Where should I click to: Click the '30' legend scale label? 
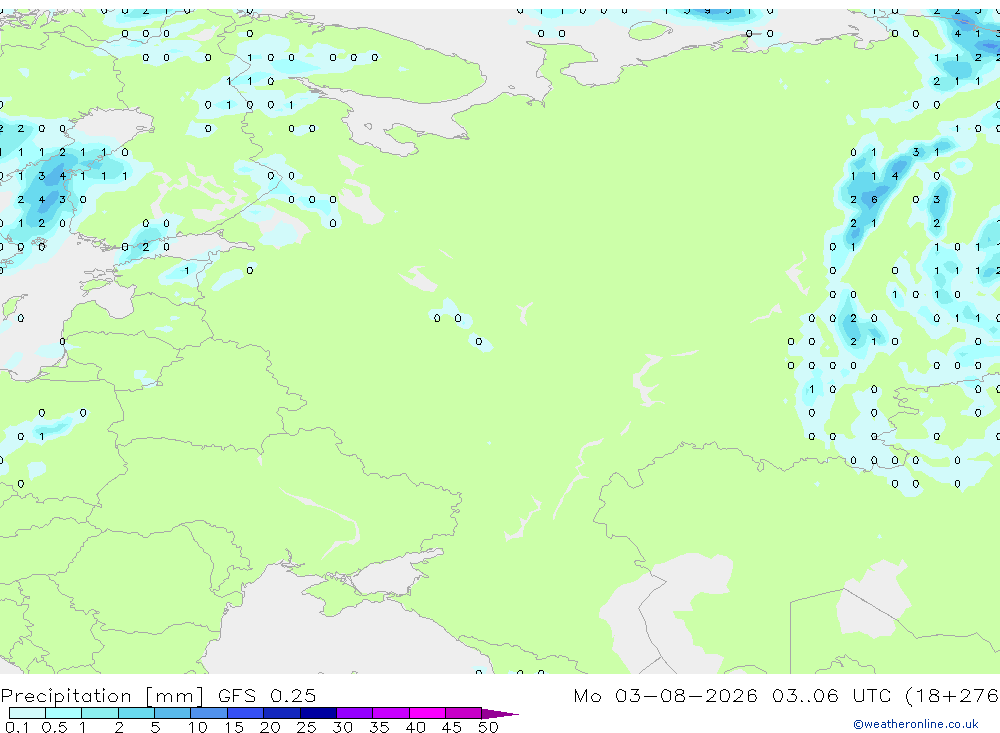coord(342,727)
